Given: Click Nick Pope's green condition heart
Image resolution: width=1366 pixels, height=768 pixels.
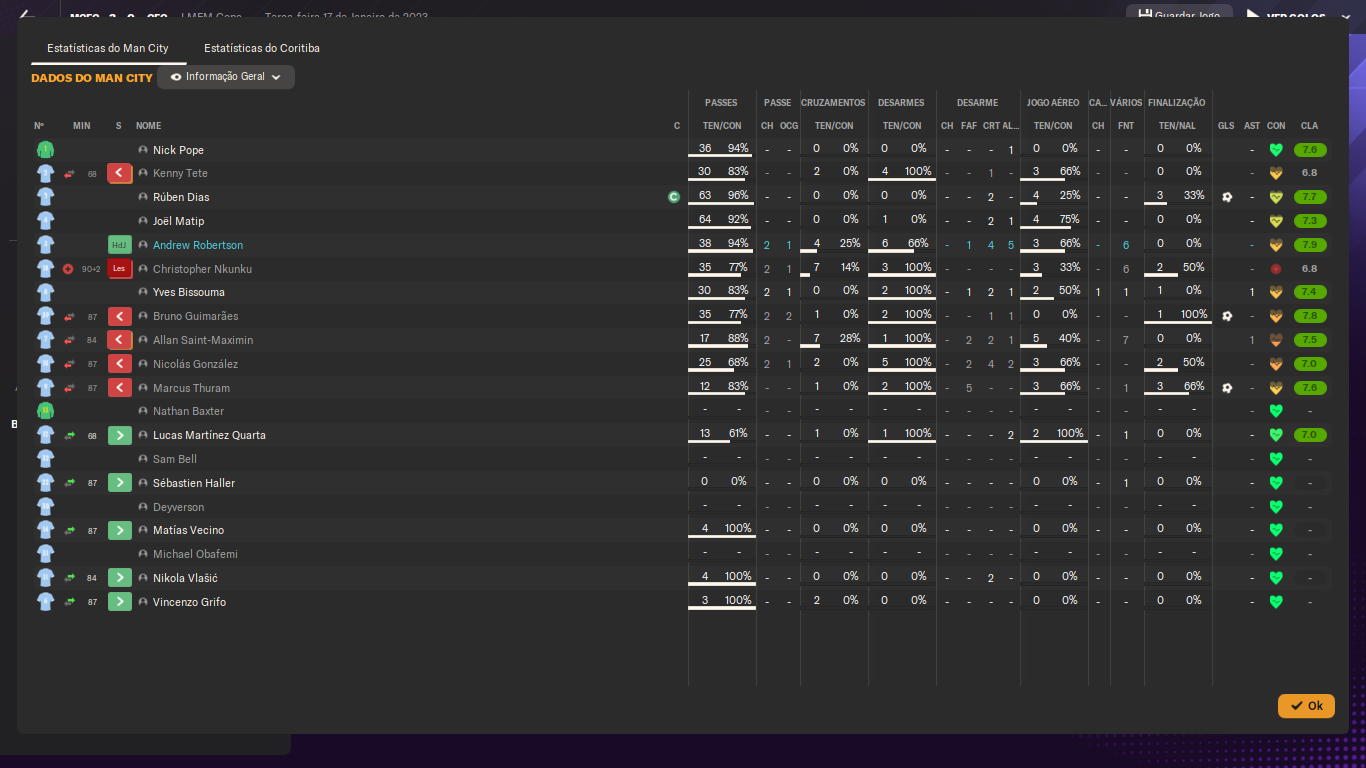Looking at the screenshot, I should coord(1275,150).
